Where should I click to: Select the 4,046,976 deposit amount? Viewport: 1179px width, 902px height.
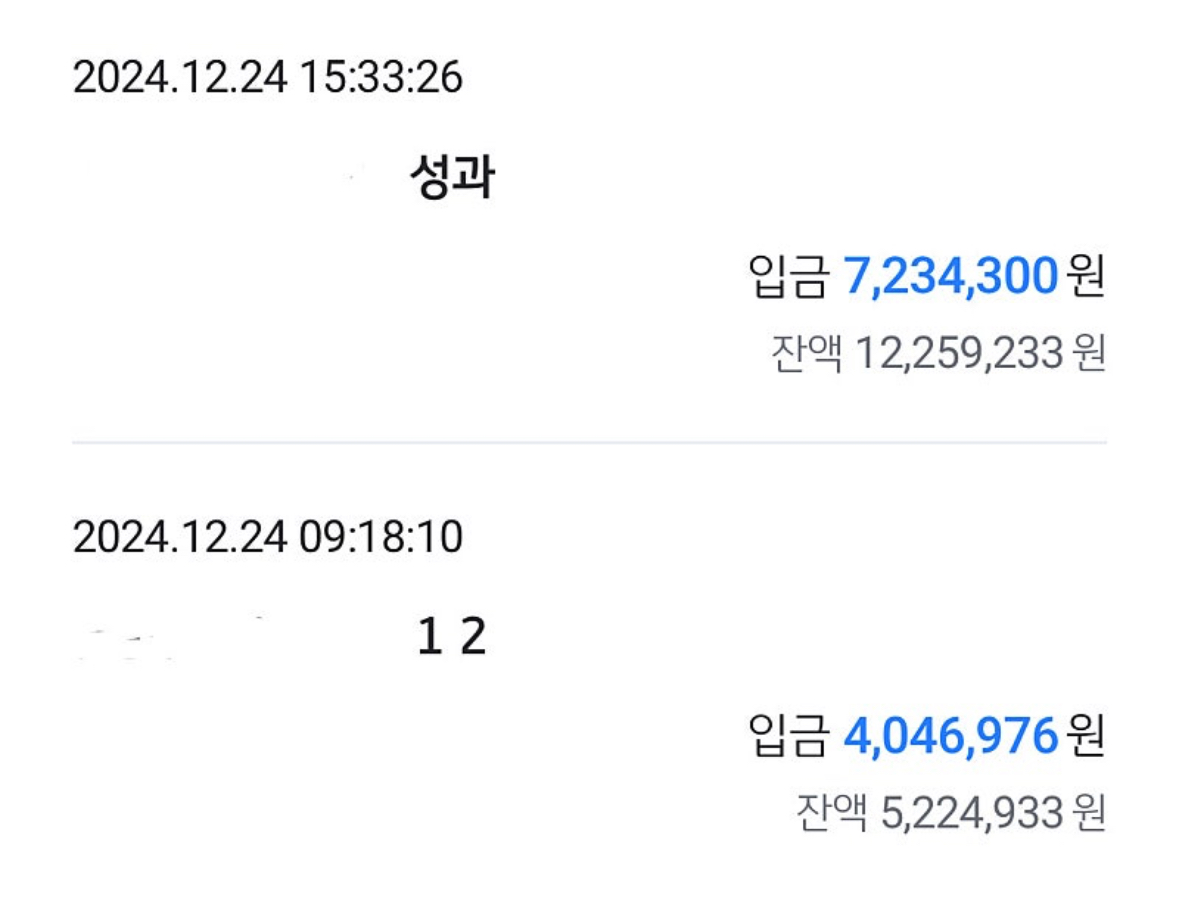[950, 735]
